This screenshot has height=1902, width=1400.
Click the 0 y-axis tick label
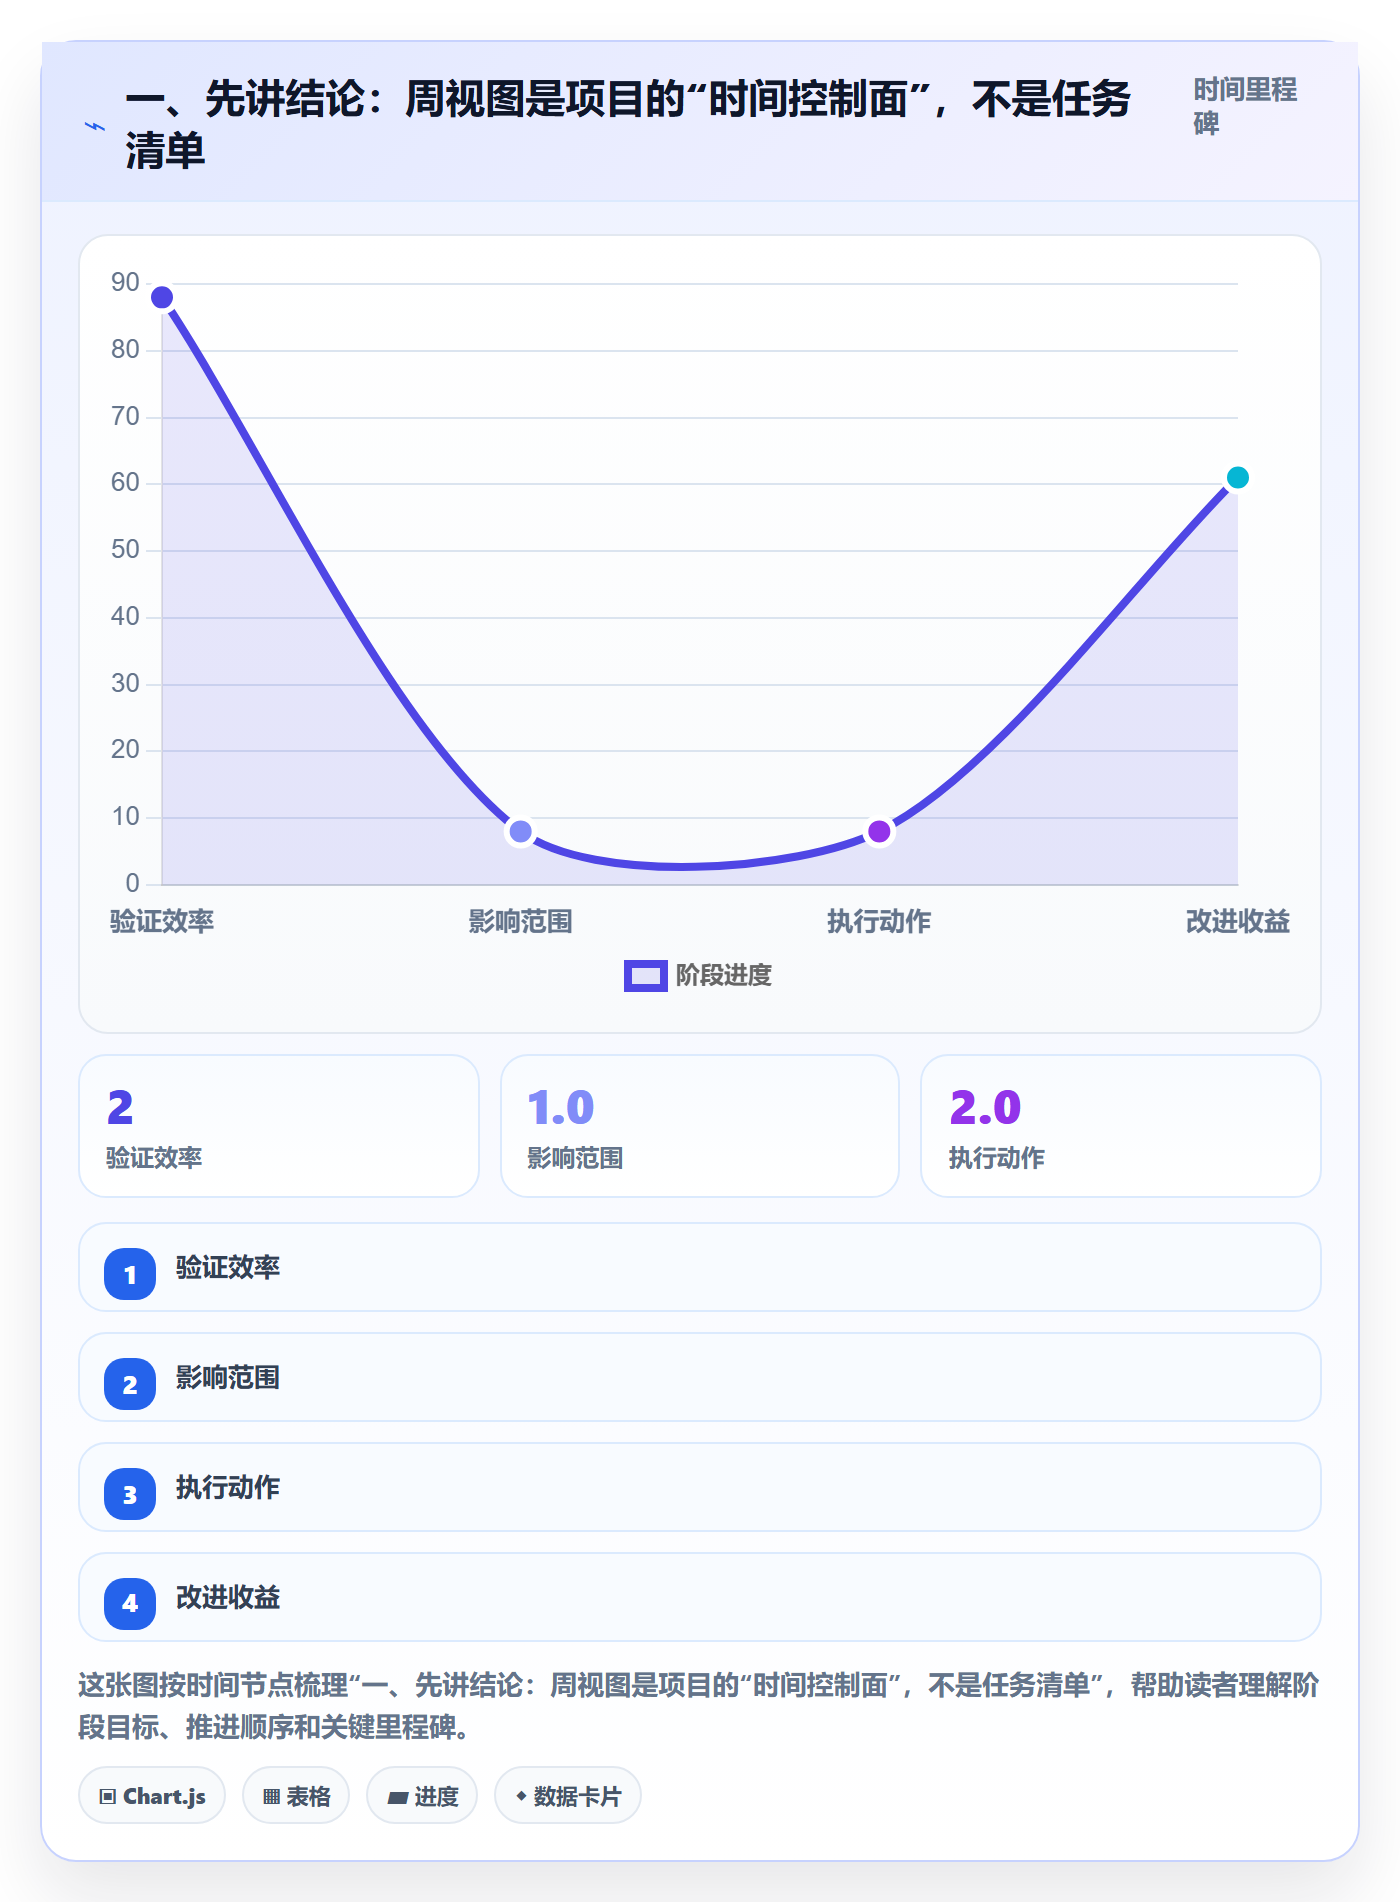[132, 884]
